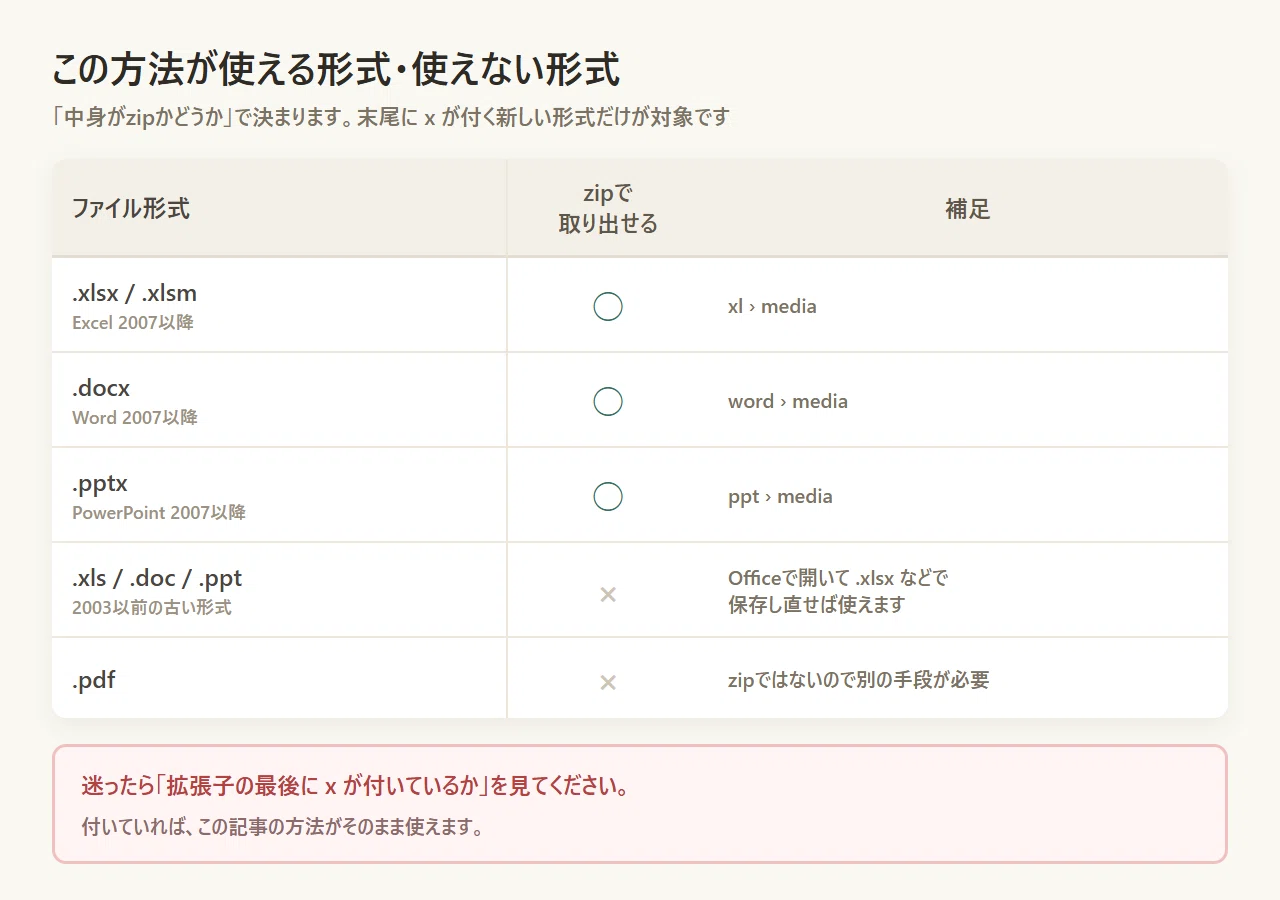Viewport: 1280px width, 900px height.
Task: Click the 'PowerPoint 2007以降' subtitle
Action: click(158, 512)
